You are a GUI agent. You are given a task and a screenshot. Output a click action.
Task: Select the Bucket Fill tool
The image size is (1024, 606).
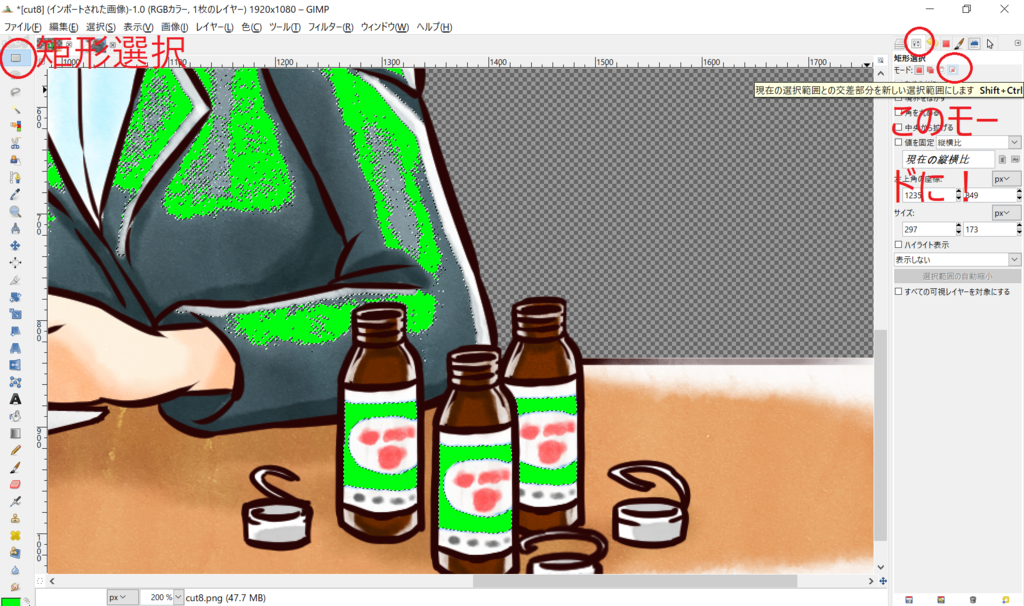16,416
